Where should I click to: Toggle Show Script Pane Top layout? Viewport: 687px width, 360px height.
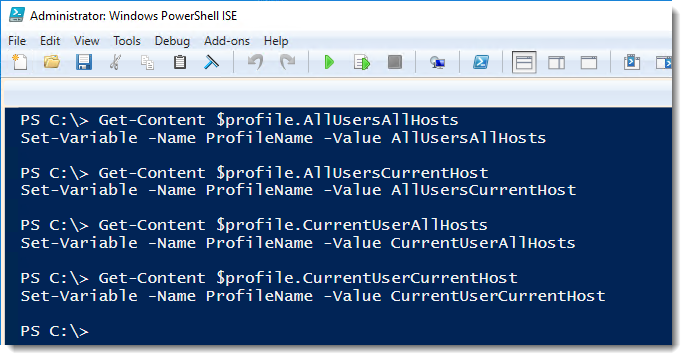(x=524, y=63)
